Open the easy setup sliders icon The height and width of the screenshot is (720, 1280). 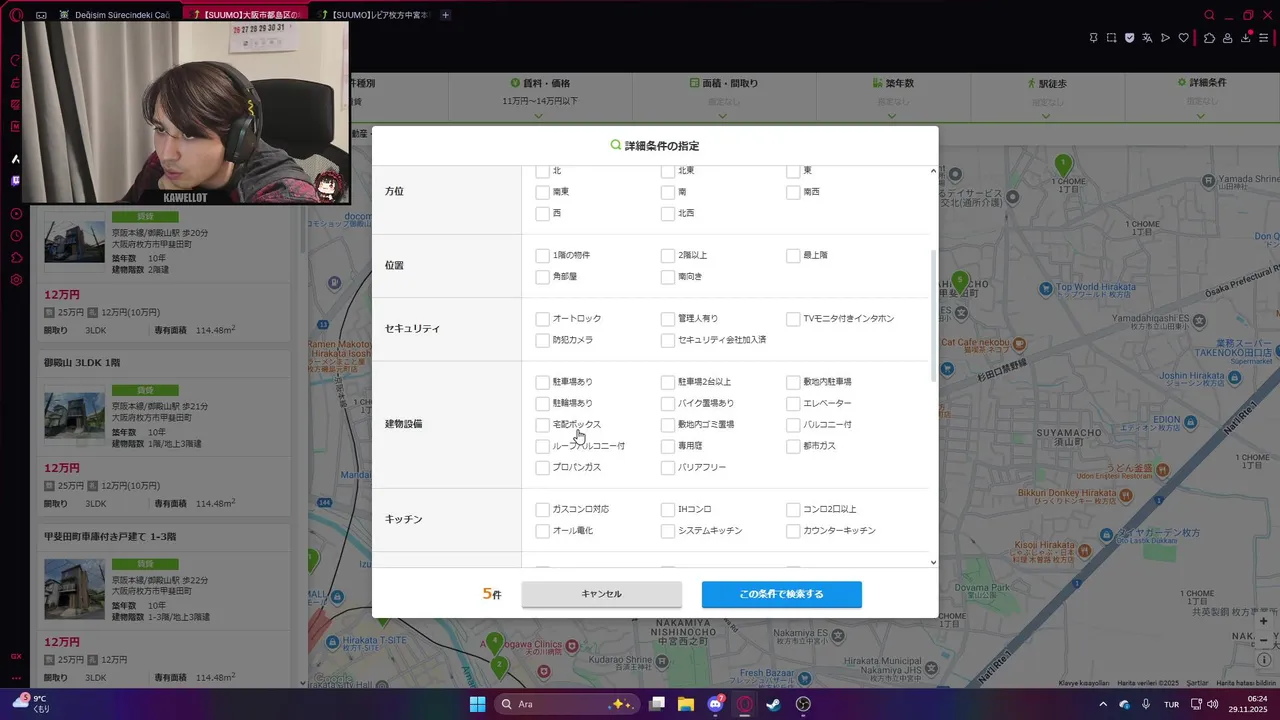coord(1263,38)
